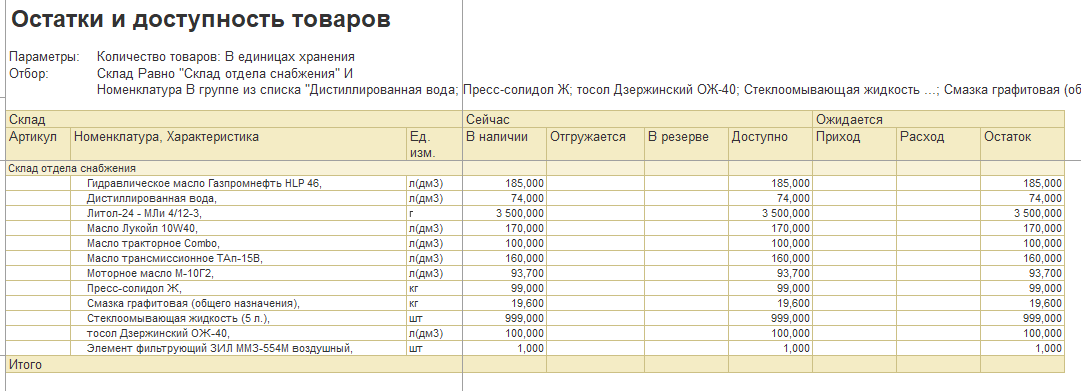Select the 'В наличии' column header
This screenshot has height=391, width=1081.
(x=505, y=144)
